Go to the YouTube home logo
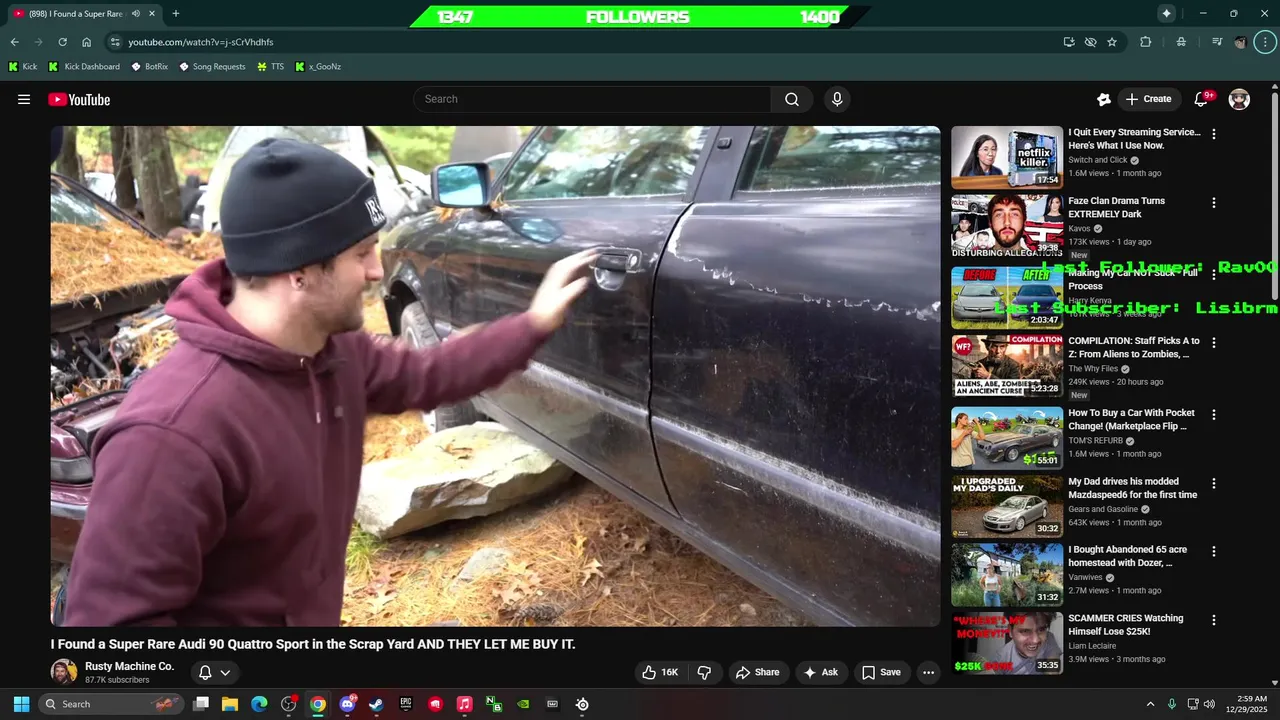 click(x=79, y=99)
